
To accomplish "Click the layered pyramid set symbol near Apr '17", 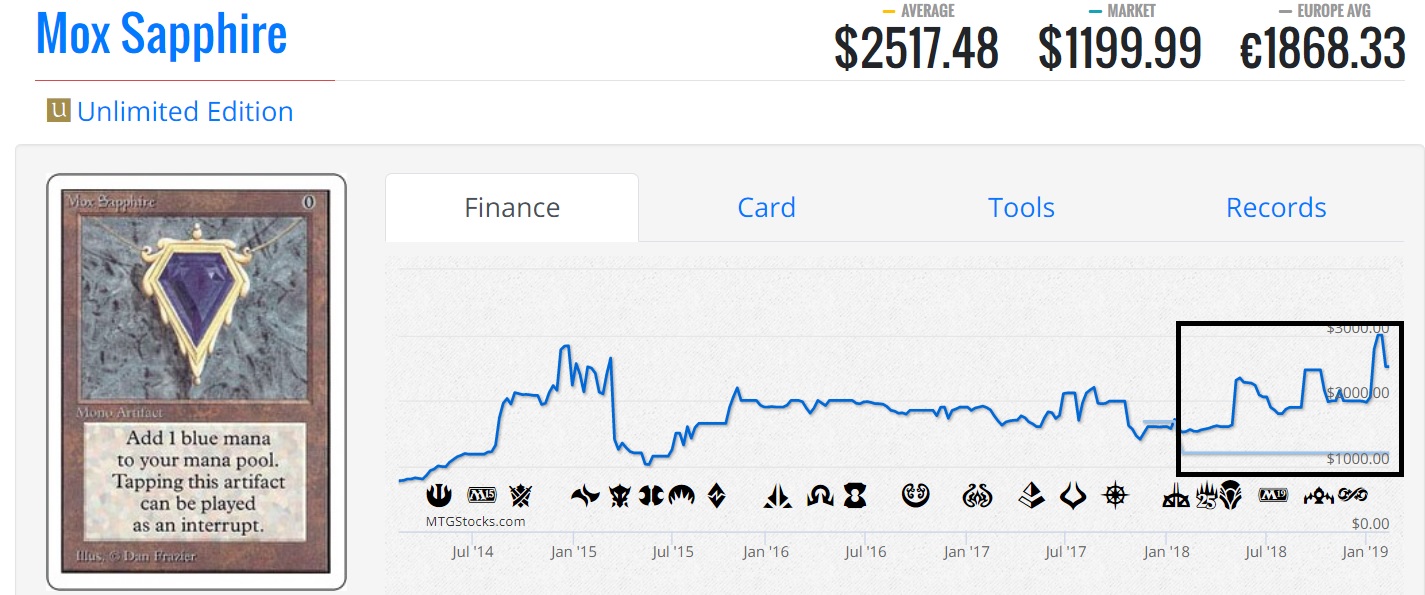I will click(1032, 494).
